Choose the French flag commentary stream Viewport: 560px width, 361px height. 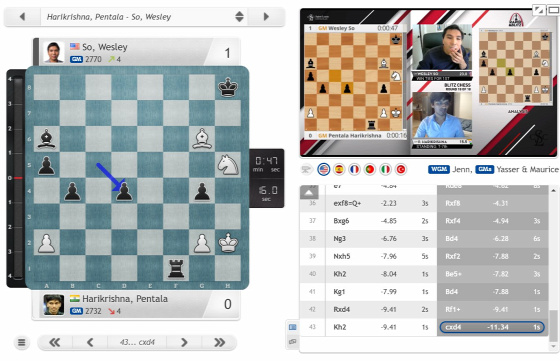(354, 169)
